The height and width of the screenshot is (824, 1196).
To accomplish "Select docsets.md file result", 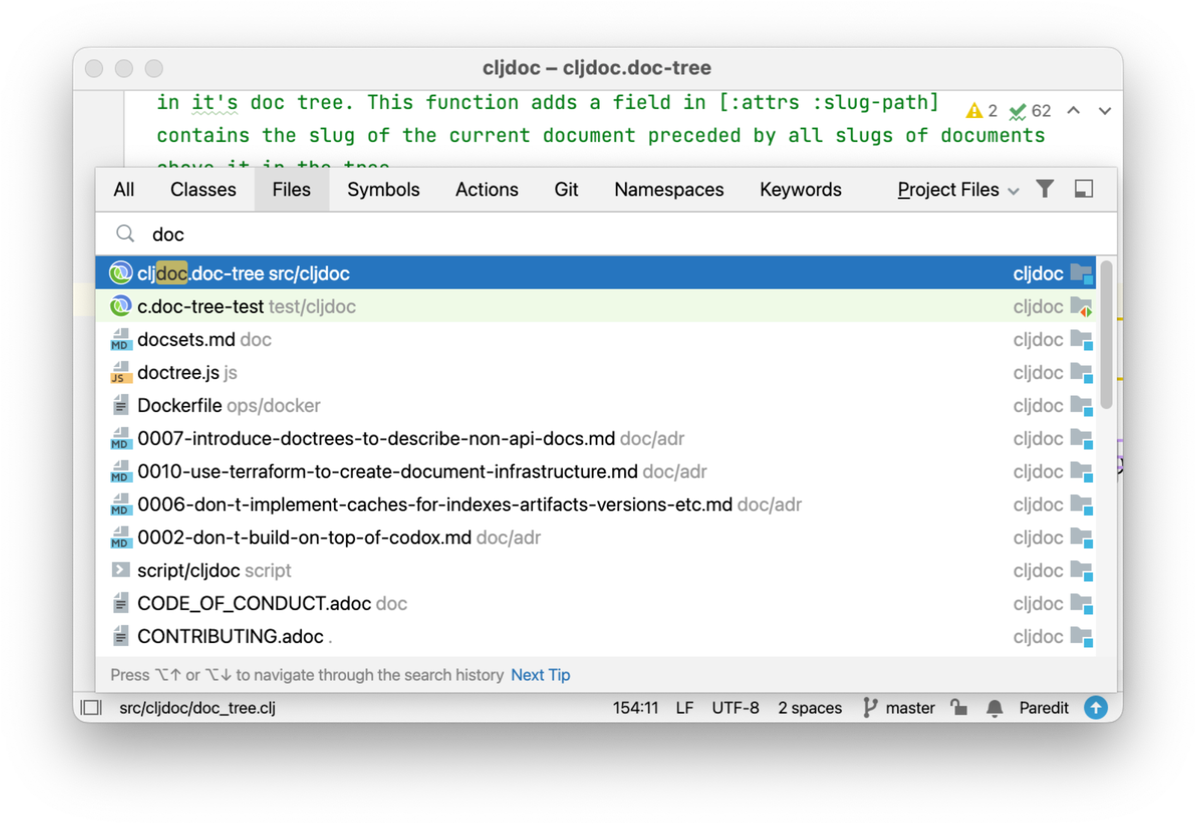I will (596, 340).
